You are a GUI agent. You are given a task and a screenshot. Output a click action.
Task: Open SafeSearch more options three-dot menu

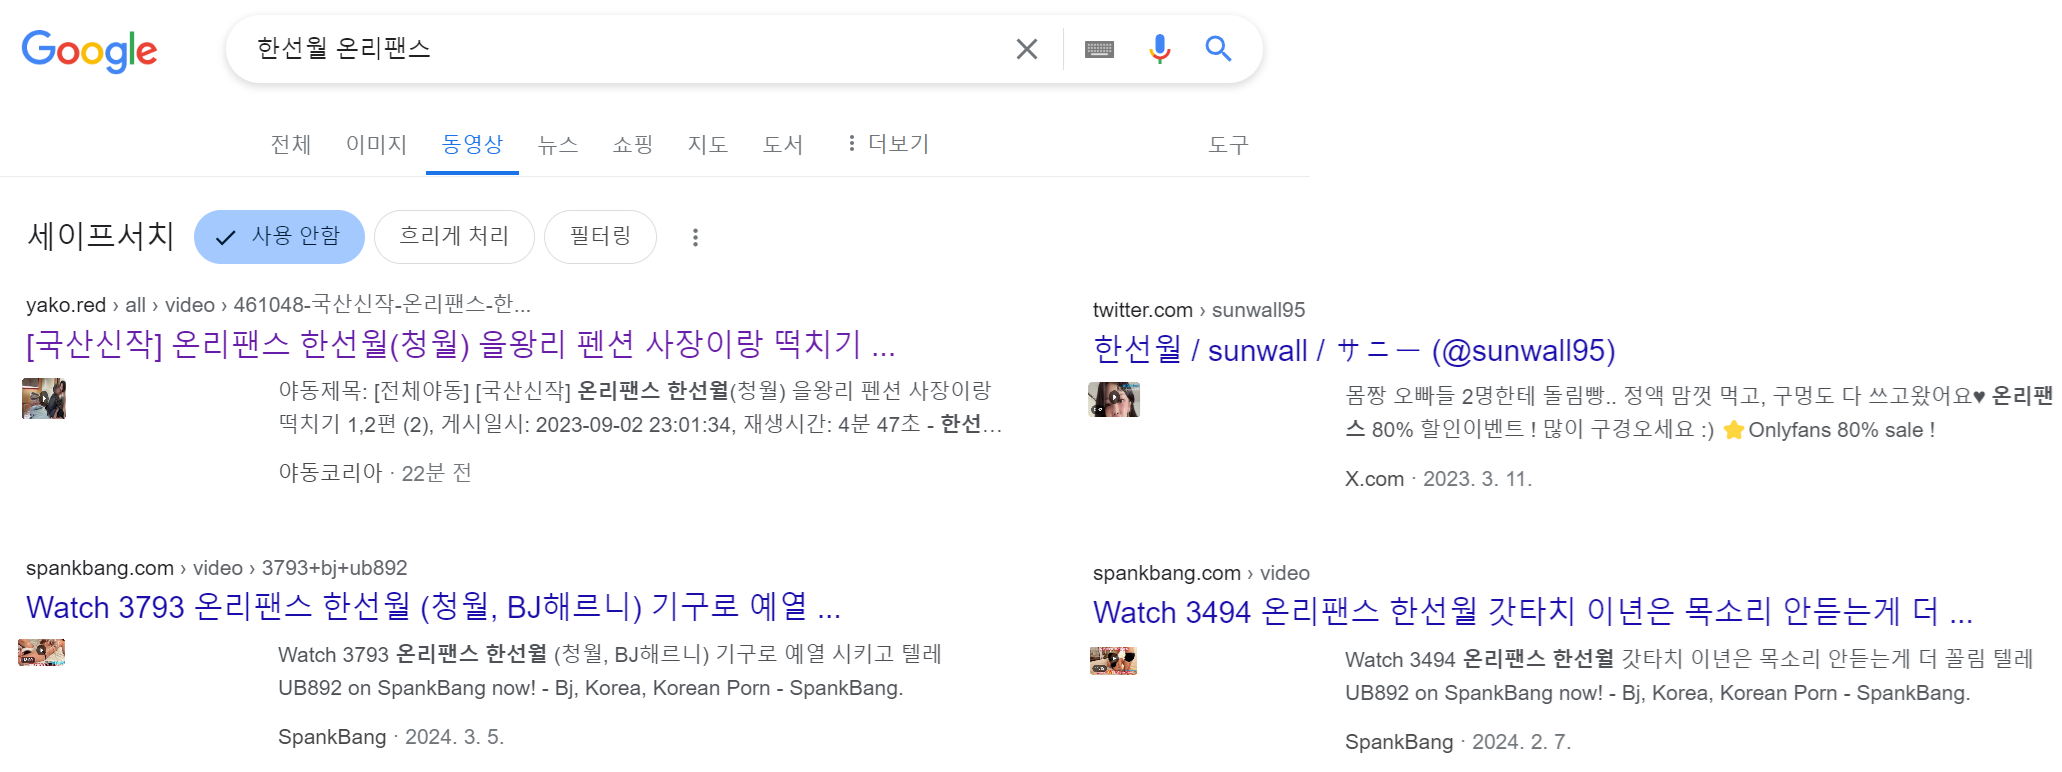(695, 237)
